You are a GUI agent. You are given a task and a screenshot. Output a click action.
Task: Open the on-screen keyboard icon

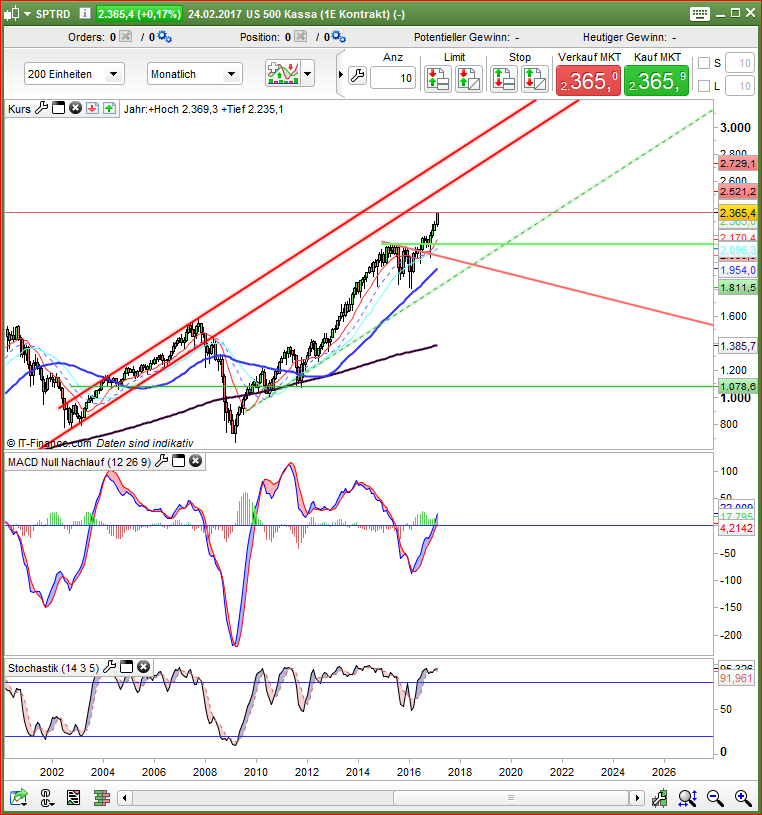700,14
